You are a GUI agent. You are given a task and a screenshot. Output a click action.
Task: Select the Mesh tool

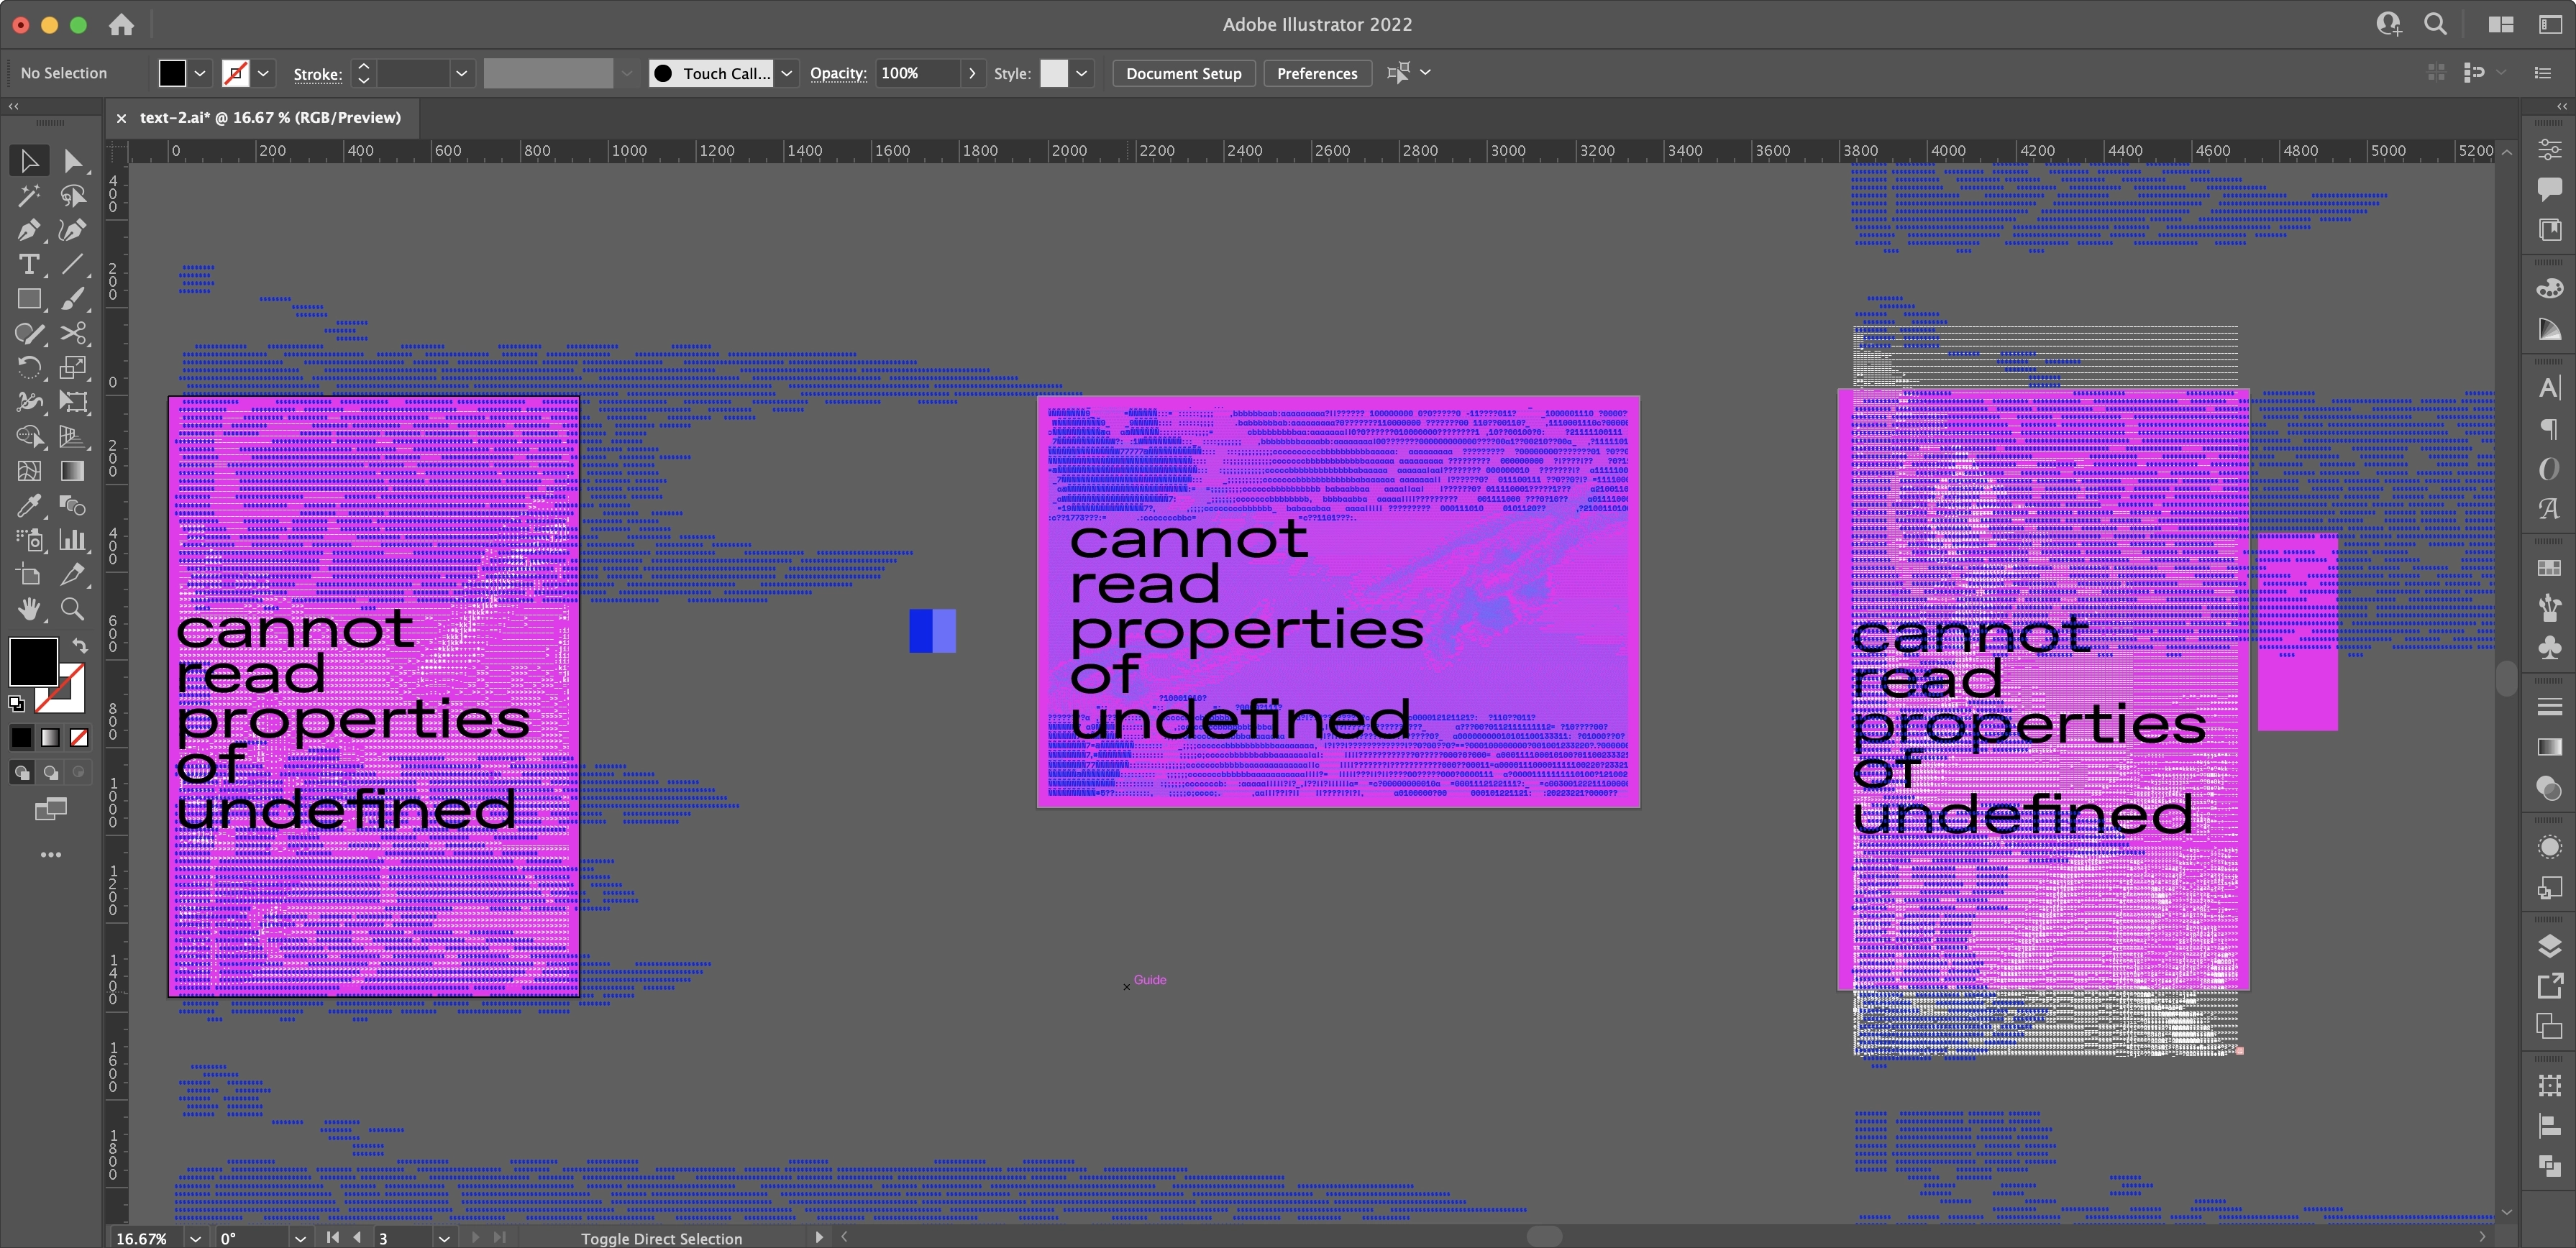point(29,471)
